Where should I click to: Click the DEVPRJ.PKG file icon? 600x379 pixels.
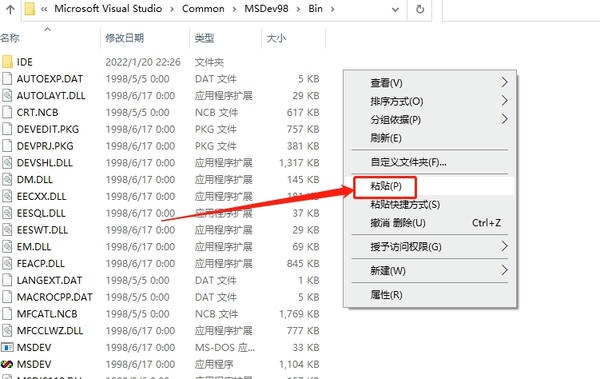[x=7, y=146]
